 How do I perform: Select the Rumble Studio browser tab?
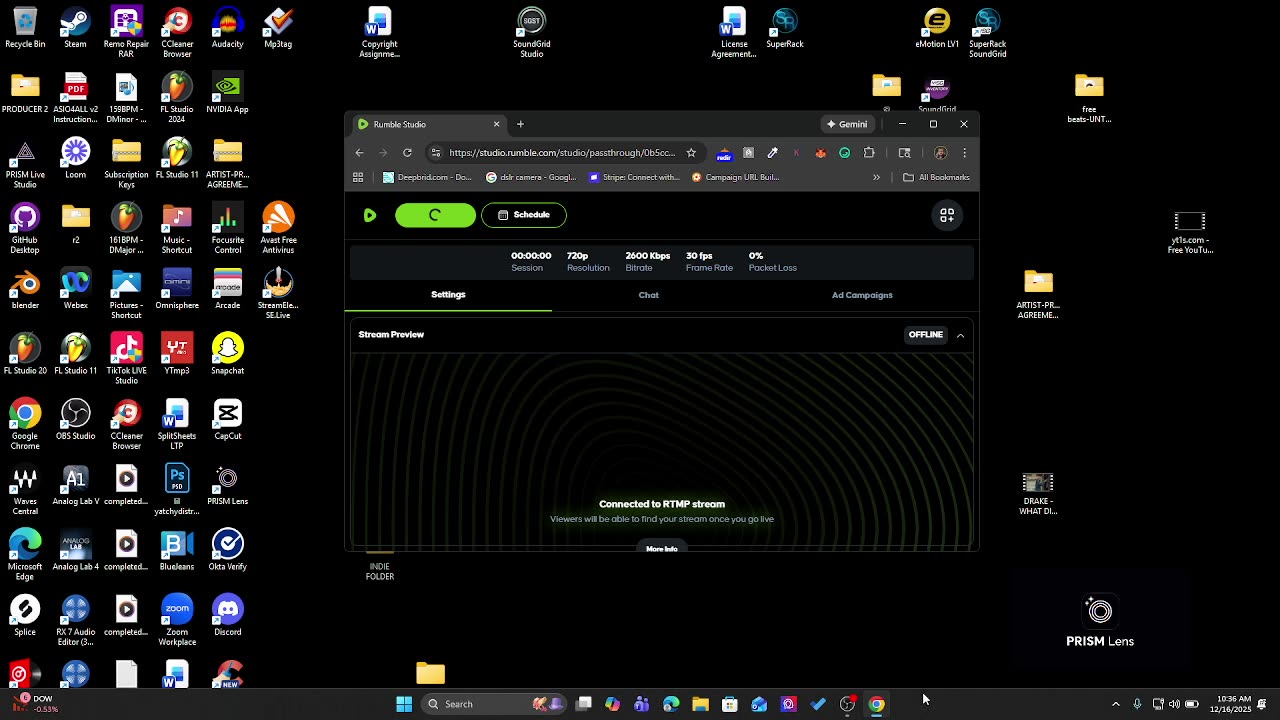click(x=428, y=124)
